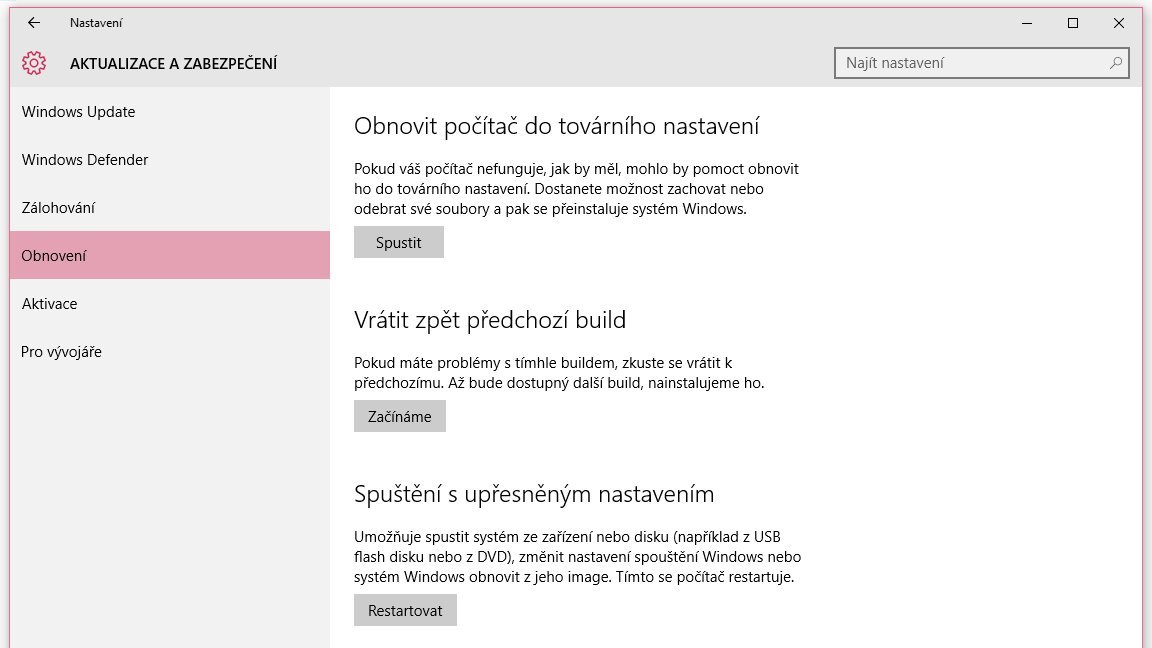Select the highlighted Obnovení item
1152x648 pixels.
pyautogui.click(x=170, y=255)
